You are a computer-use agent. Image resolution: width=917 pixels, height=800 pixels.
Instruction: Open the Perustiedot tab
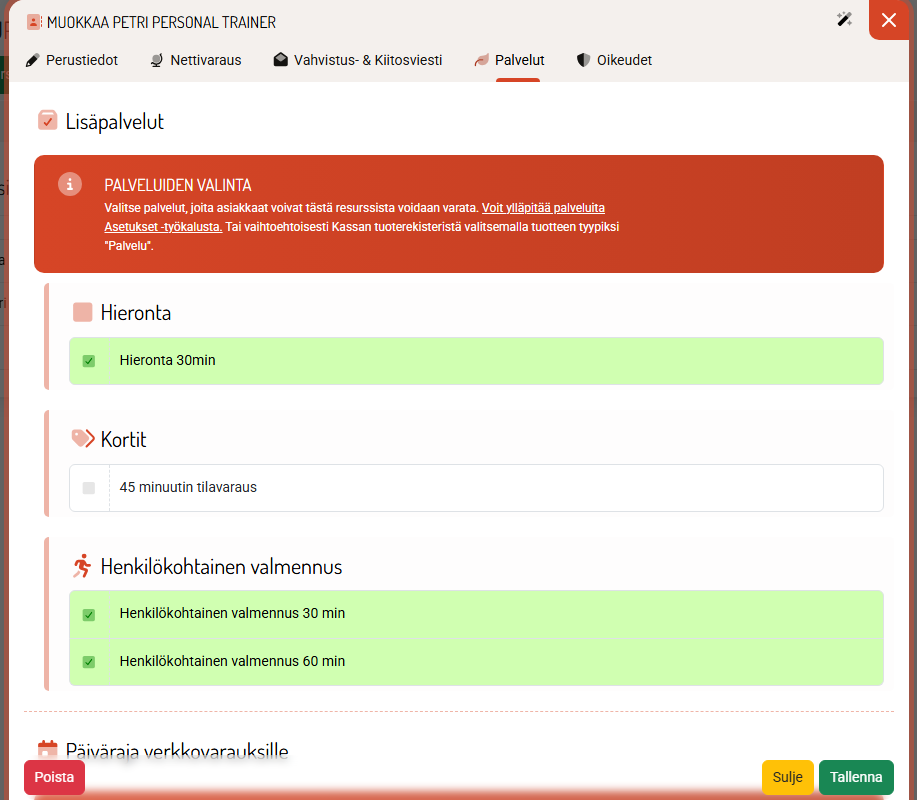[72, 60]
